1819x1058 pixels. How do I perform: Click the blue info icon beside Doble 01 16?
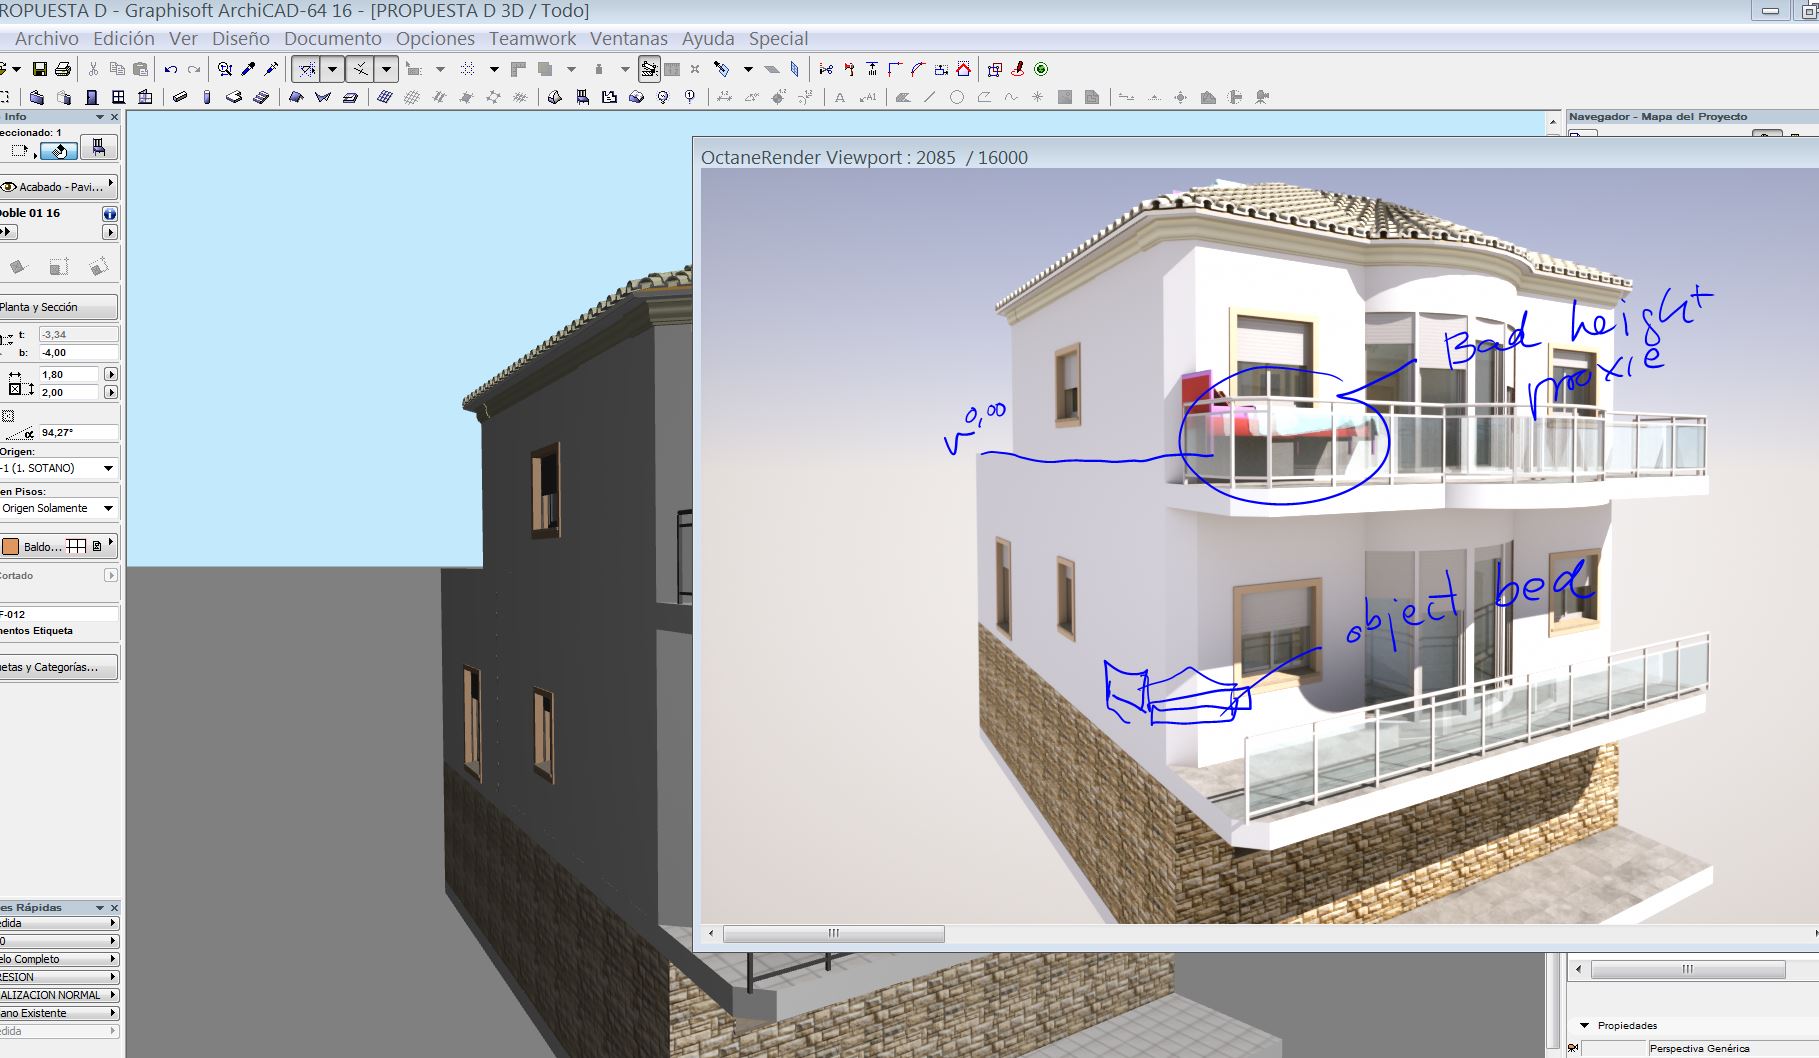110,213
